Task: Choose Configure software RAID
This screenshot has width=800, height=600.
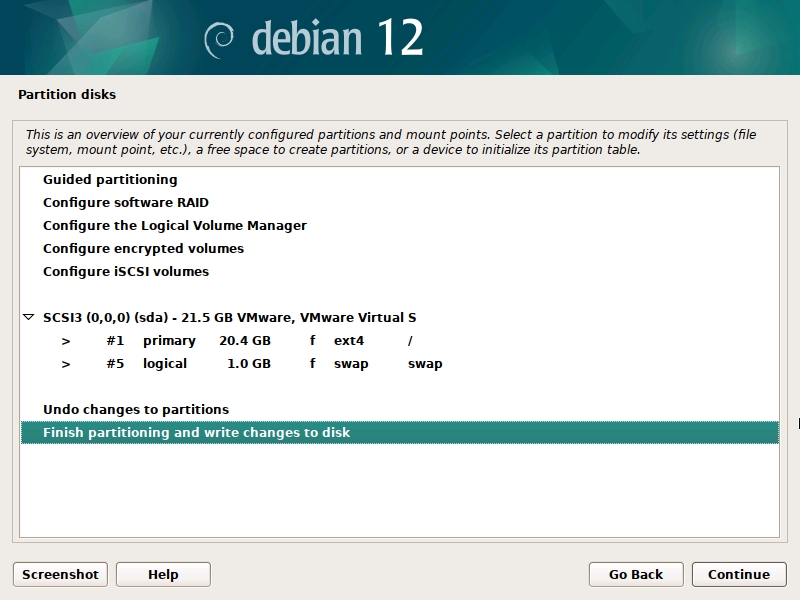Action: click(x=126, y=203)
